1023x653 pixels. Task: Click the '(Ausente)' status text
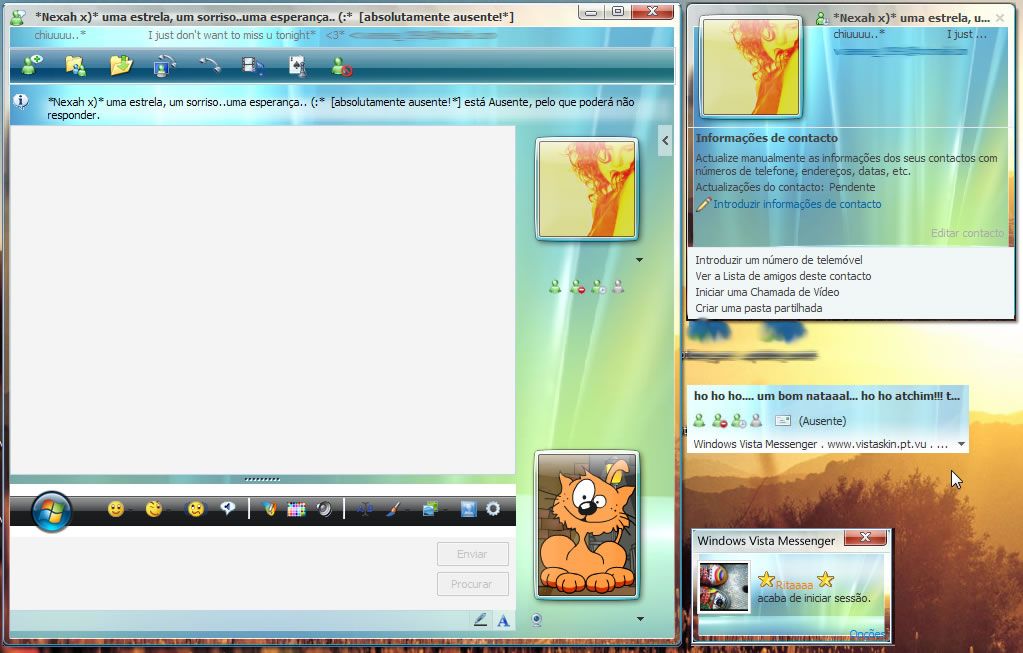pos(822,421)
